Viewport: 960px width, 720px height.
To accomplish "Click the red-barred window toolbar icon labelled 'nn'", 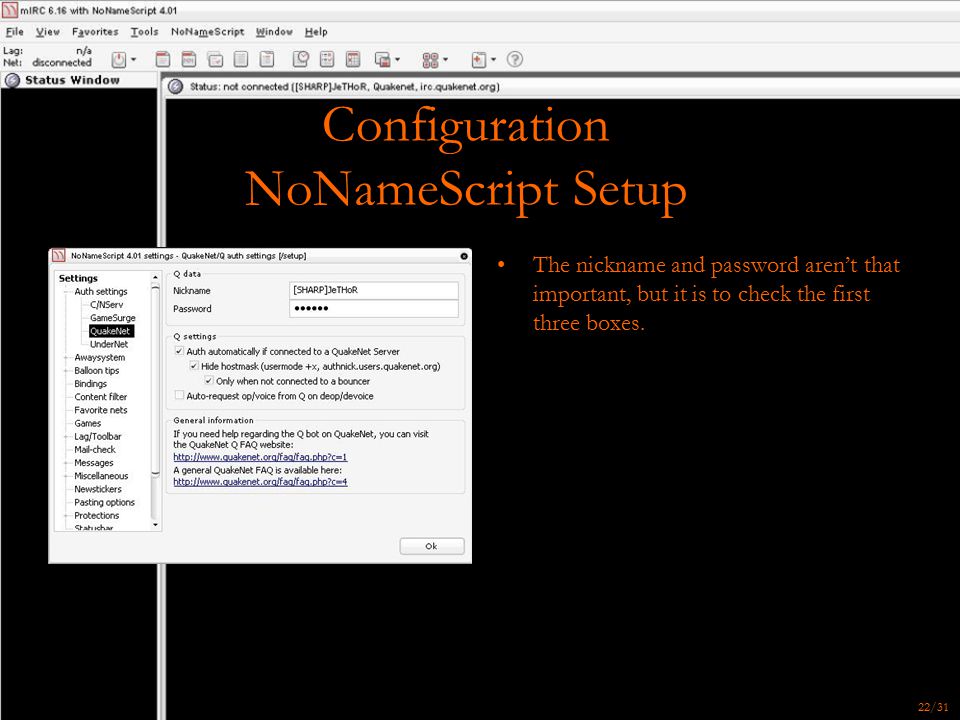I will click(189, 59).
